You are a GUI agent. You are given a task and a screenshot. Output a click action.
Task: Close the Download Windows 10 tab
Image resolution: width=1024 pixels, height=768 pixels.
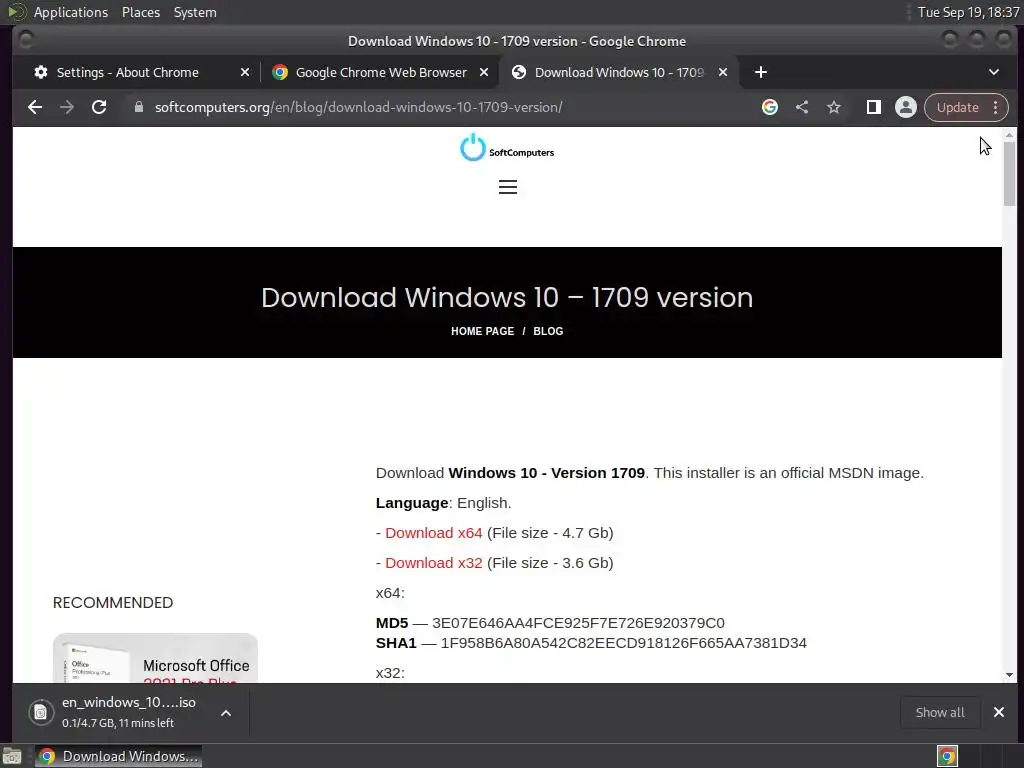pos(723,72)
